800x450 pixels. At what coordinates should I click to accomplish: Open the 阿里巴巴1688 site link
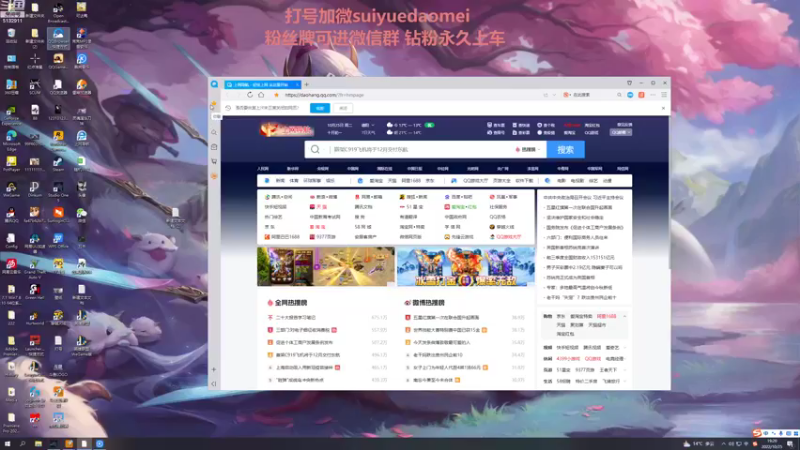(x=282, y=237)
